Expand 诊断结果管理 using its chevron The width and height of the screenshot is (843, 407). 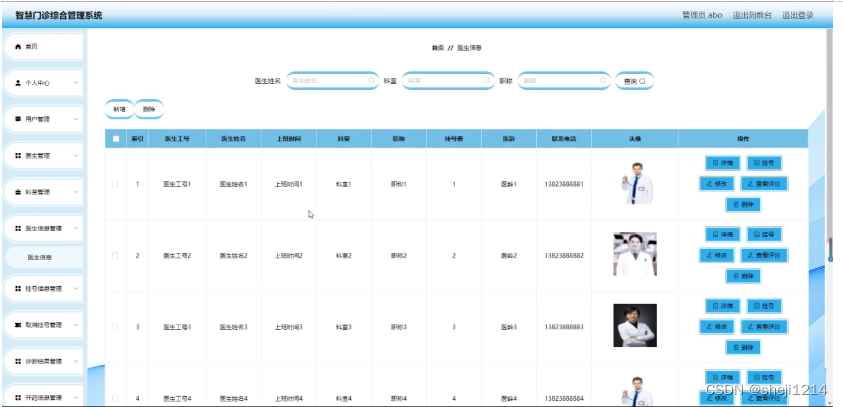[x=76, y=361]
